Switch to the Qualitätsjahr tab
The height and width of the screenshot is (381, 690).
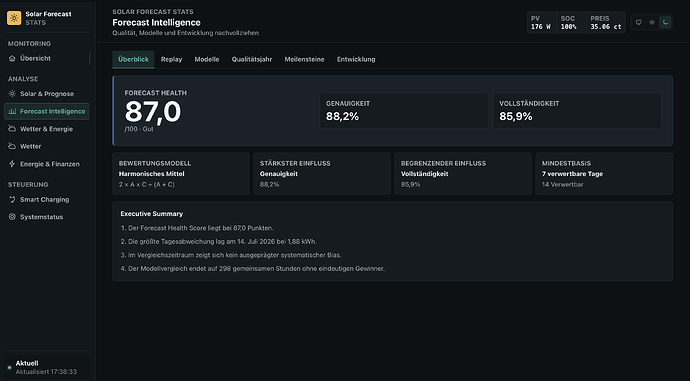pos(252,59)
